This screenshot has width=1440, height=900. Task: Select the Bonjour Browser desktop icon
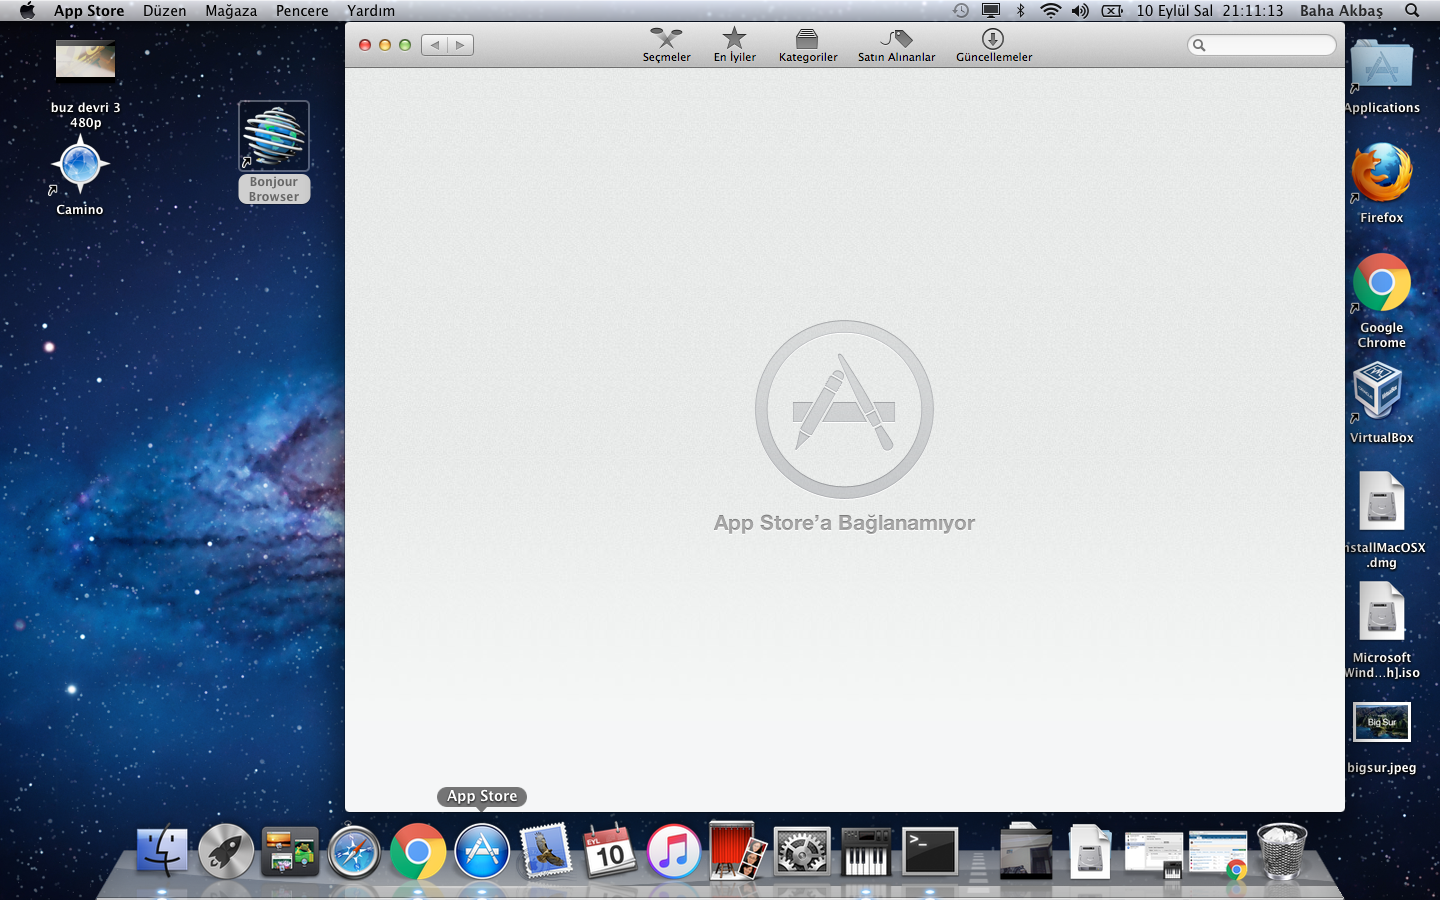274,152
